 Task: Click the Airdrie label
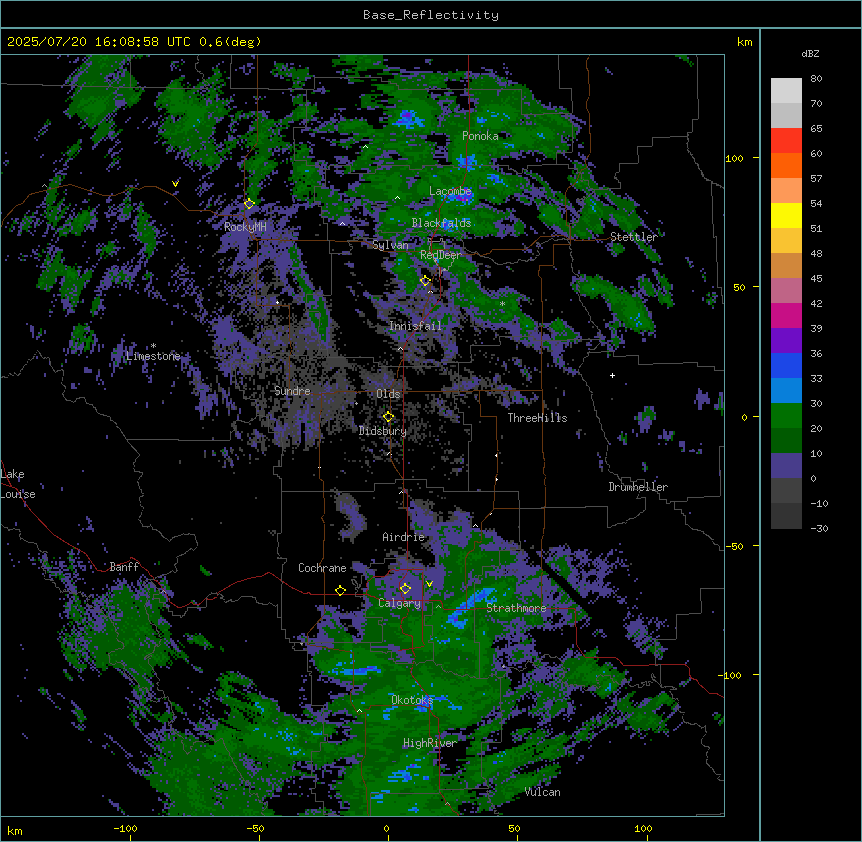(404, 537)
